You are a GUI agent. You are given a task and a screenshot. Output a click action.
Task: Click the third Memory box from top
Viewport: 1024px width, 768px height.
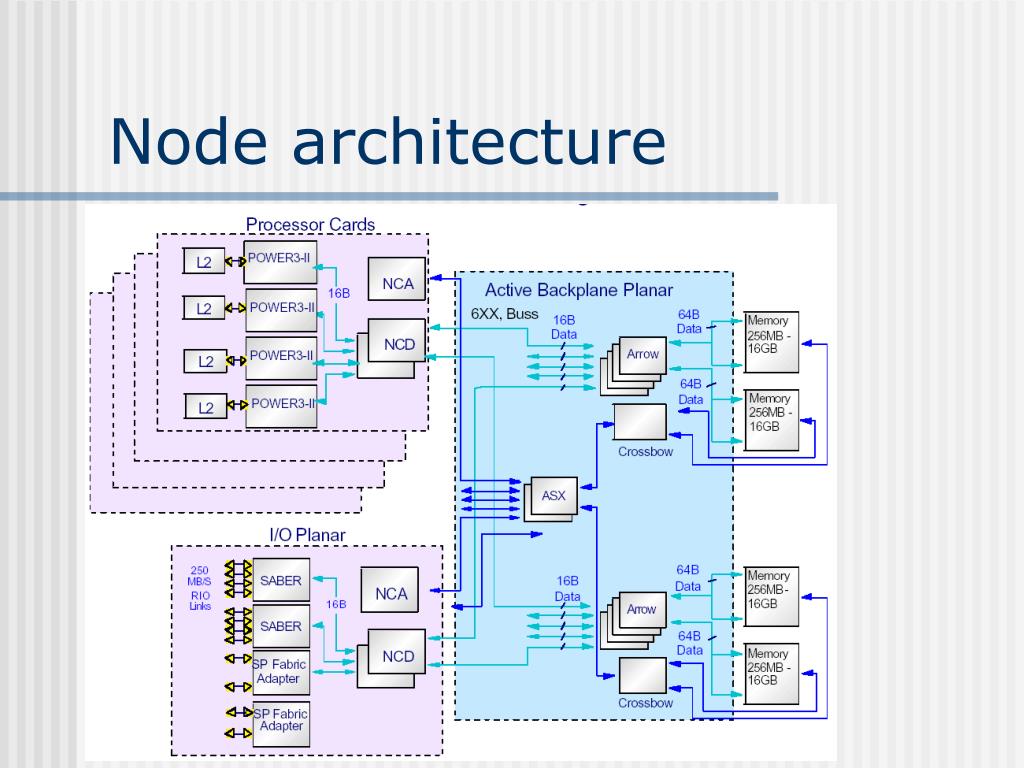[x=771, y=596]
